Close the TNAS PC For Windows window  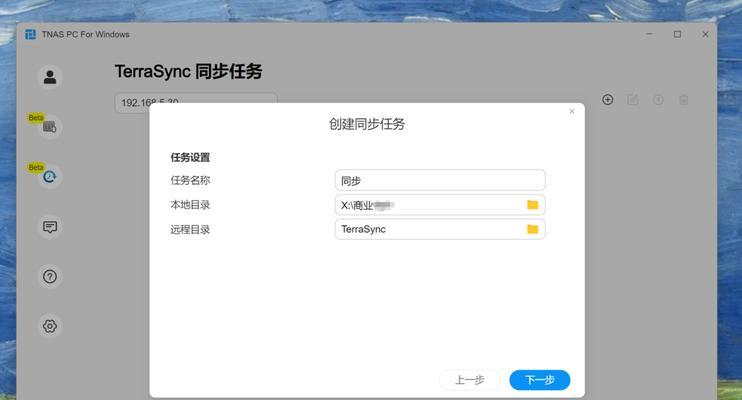point(705,34)
